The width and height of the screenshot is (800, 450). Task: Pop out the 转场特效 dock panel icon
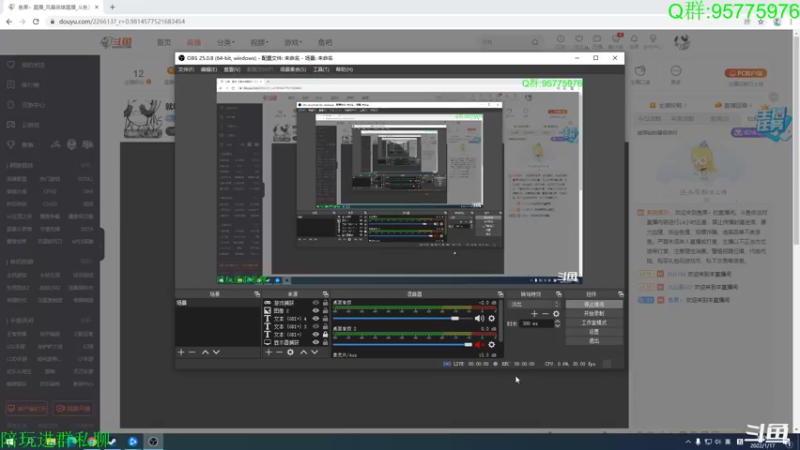(x=559, y=294)
